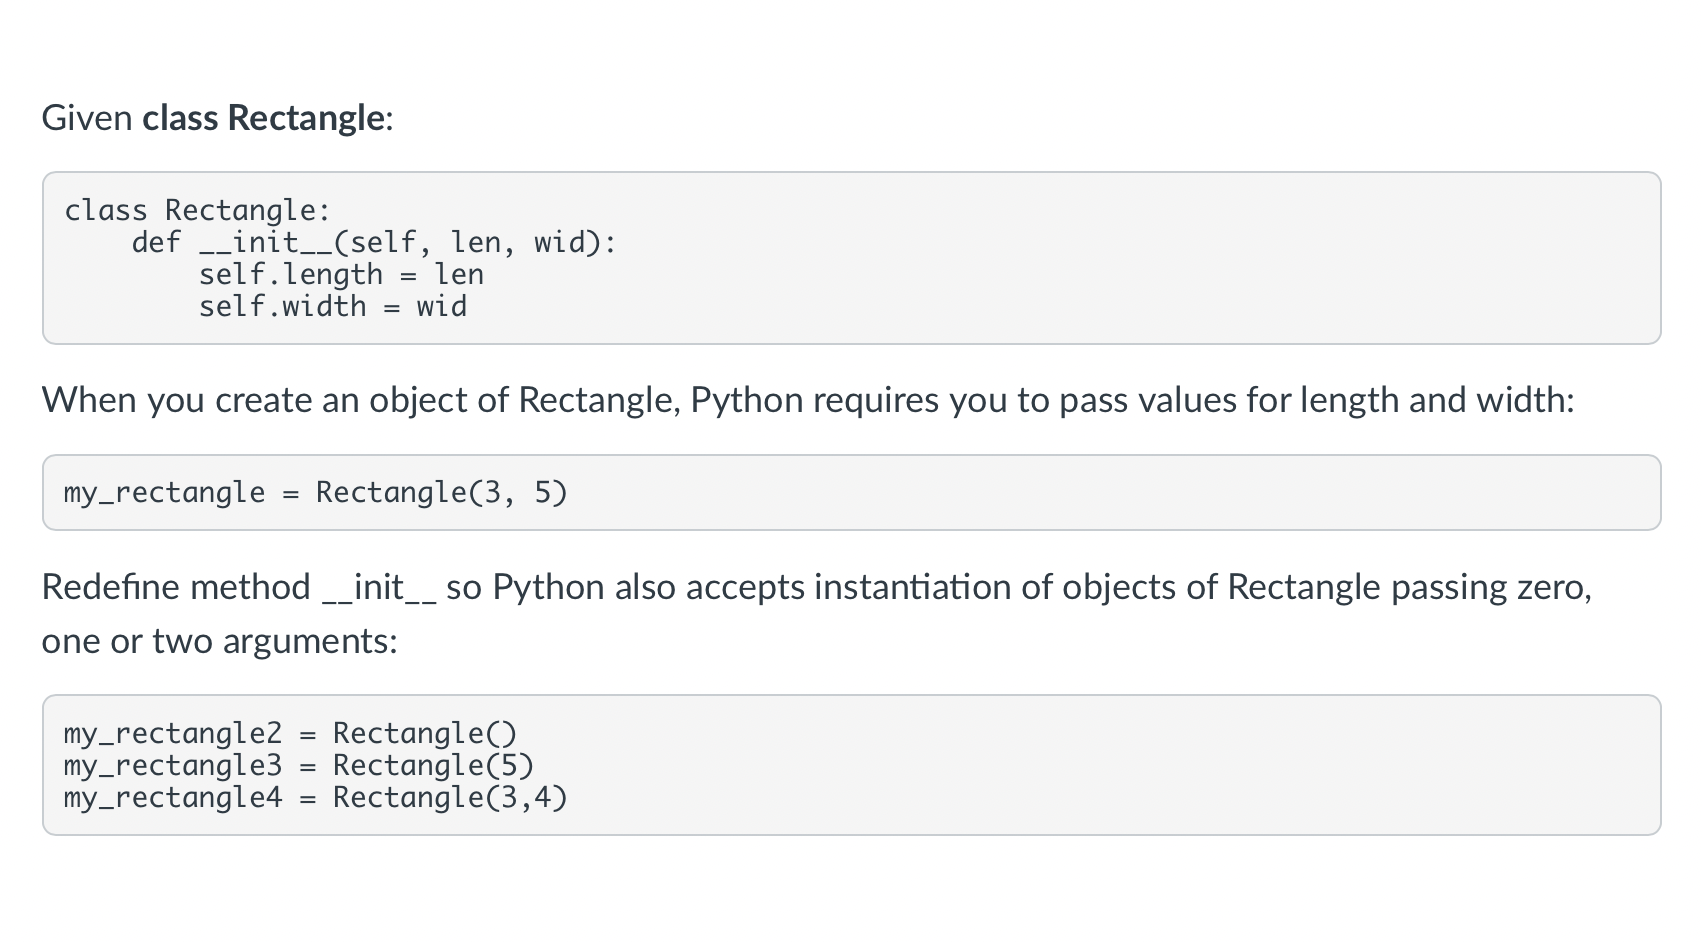Click "__init__" in the def code line
The width and height of the screenshot is (1702, 942).
(248, 242)
